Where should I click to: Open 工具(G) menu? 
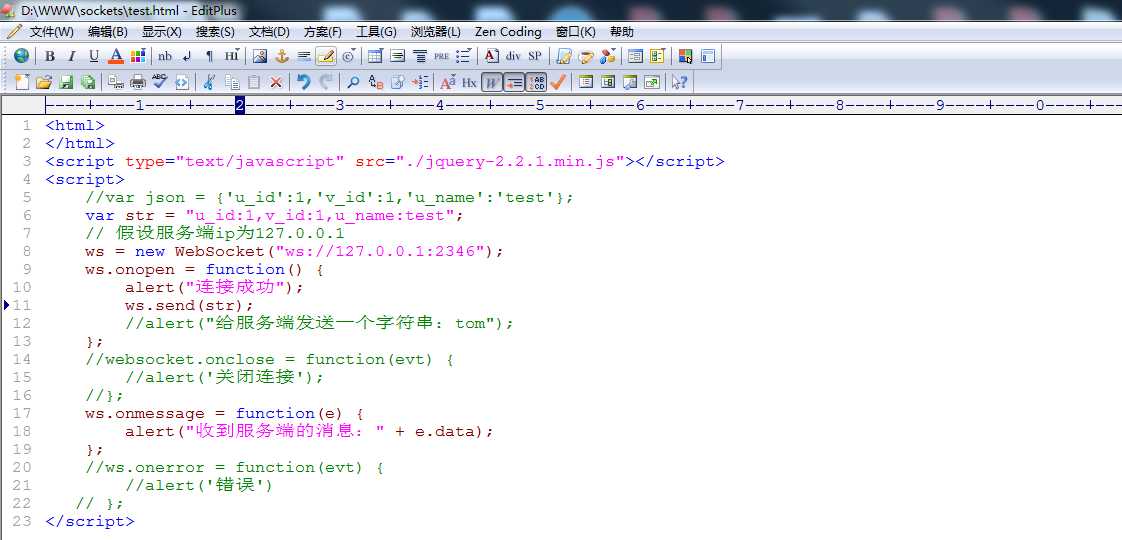[376, 31]
